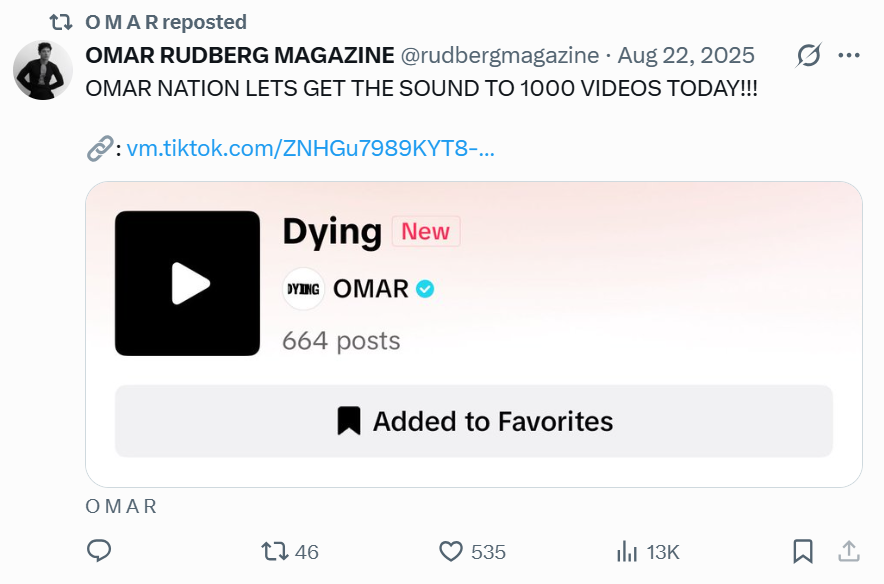Screen dimensions: 884x584
Task: Open OMAR RUDBERG MAGAZINE profile name
Action: 240,56
